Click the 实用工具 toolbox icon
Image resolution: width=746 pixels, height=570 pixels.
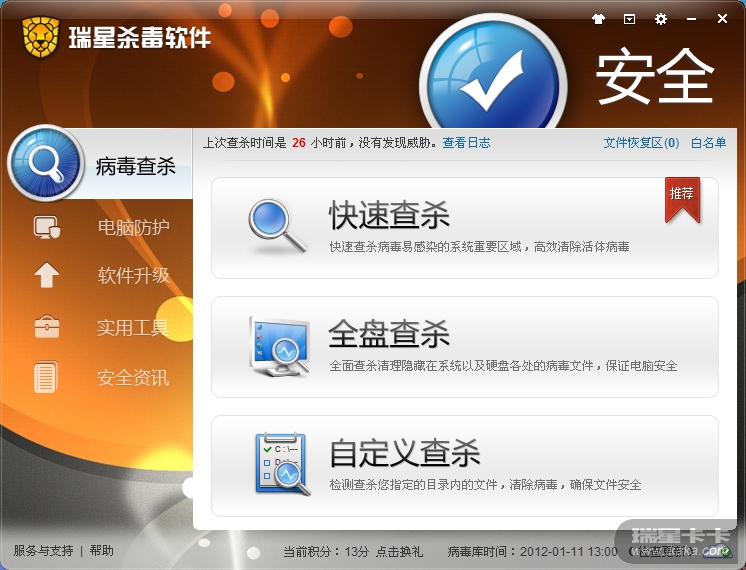pyautogui.click(x=47, y=327)
